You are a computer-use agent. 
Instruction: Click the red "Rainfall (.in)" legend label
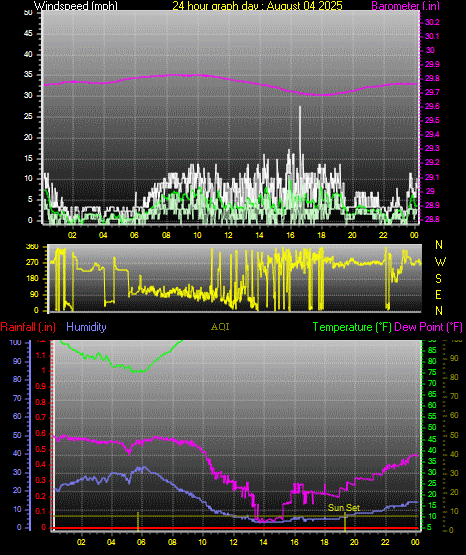[x=28, y=327]
